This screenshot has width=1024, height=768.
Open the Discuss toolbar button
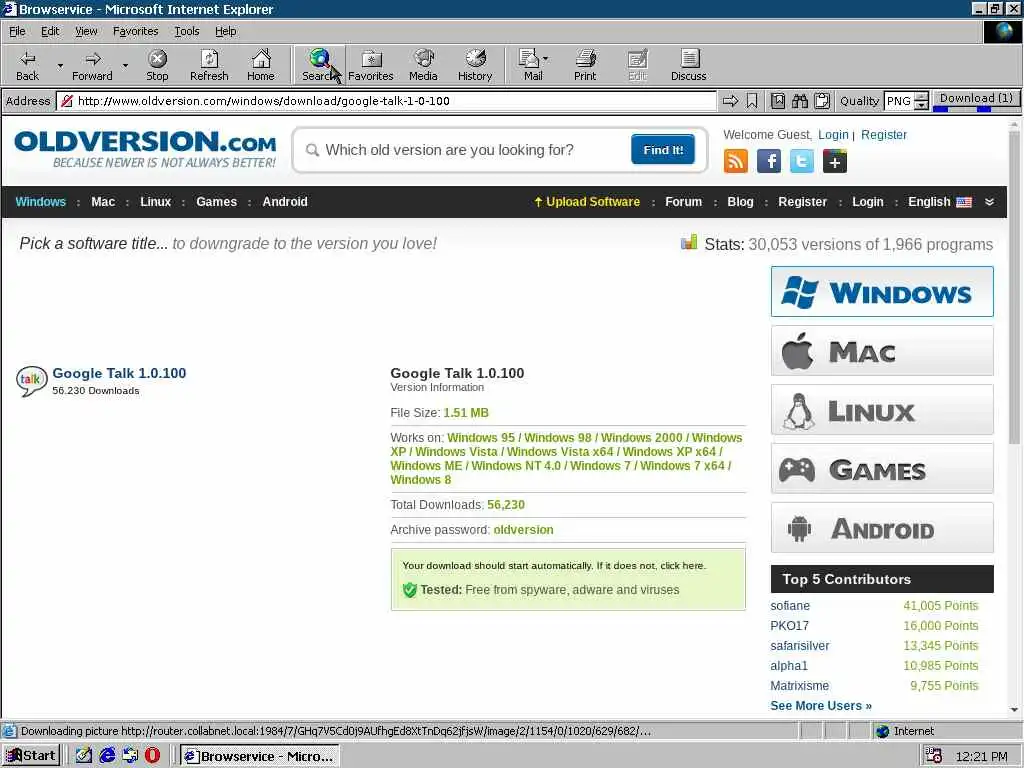tap(688, 65)
